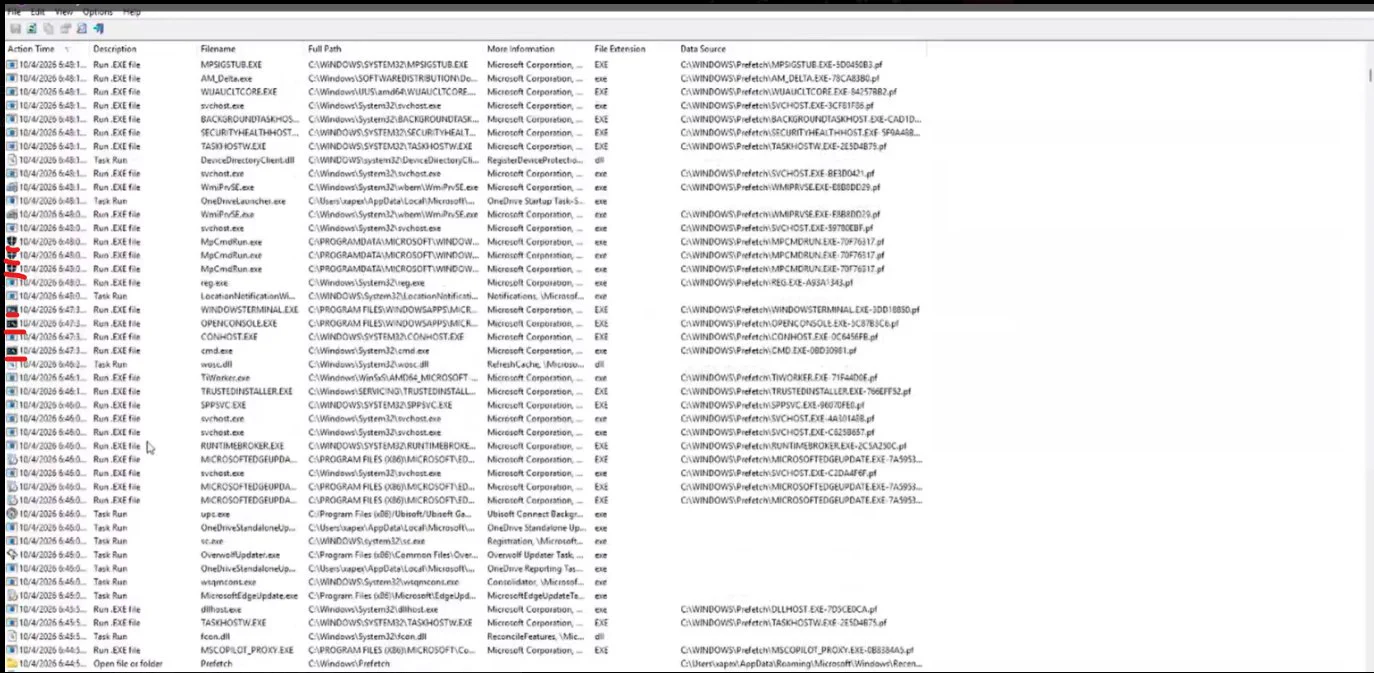Click the icon of the upc.exe row
This screenshot has height=673, width=1374.
[x=11, y=514]
